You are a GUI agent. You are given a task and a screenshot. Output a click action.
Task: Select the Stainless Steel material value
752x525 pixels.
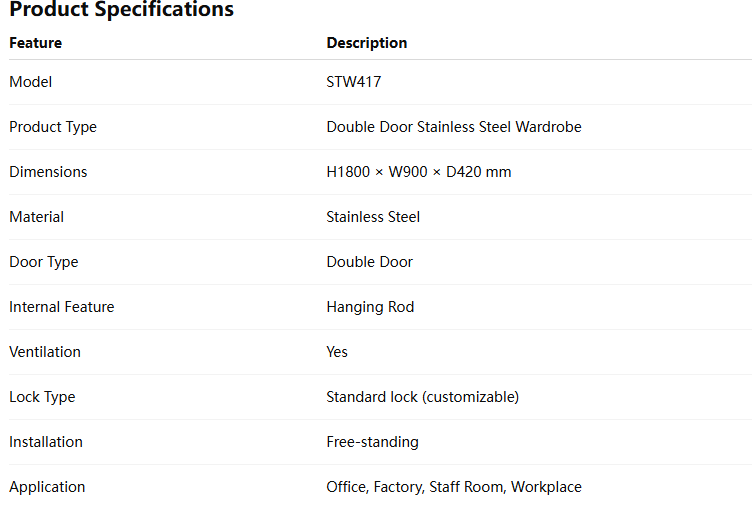(x=373, y=217)
